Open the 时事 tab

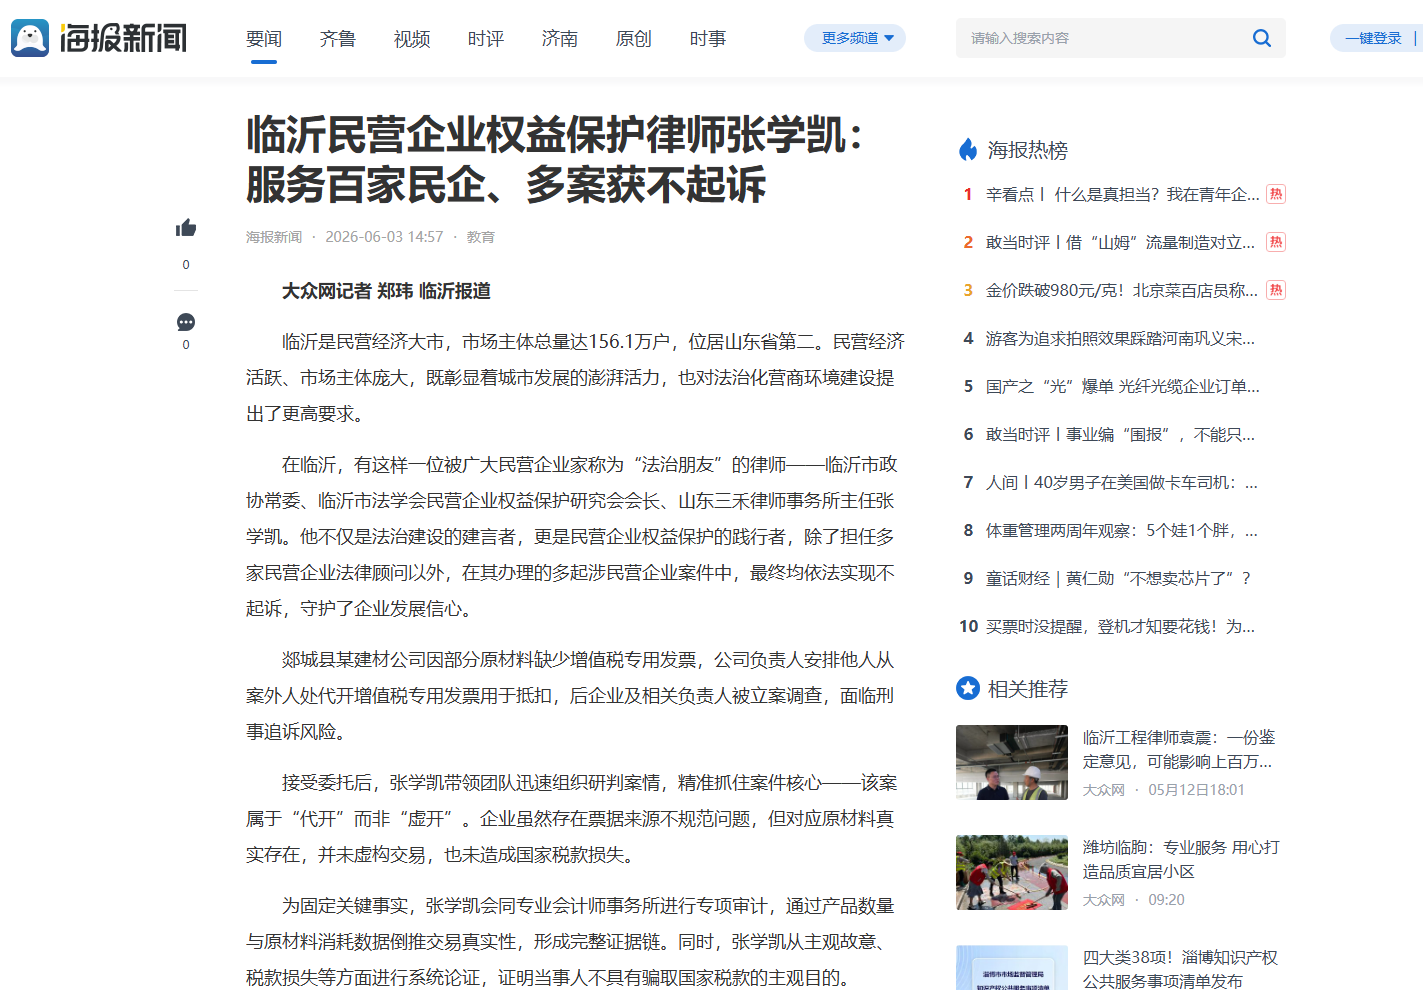[x=708, y=39]
